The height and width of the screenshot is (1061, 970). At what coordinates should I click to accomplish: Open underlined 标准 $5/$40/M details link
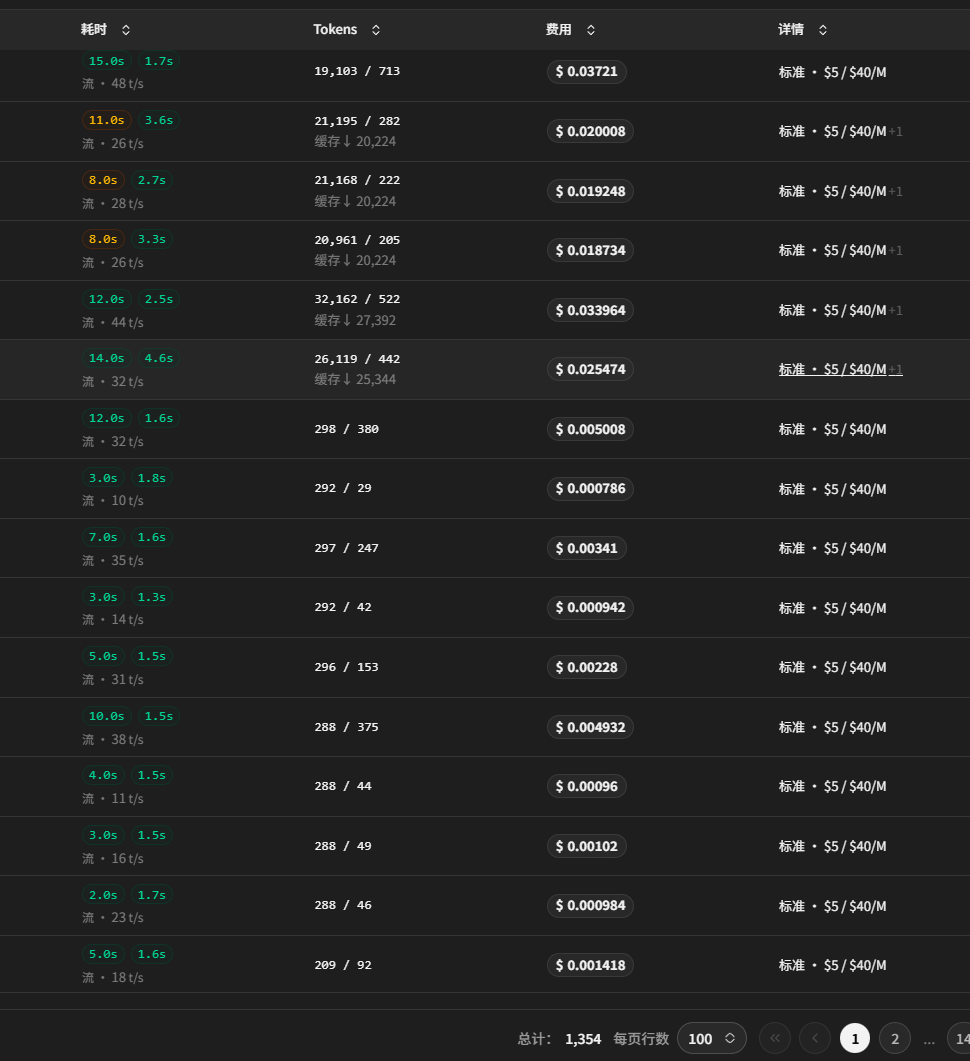click(x=840, y=369)
